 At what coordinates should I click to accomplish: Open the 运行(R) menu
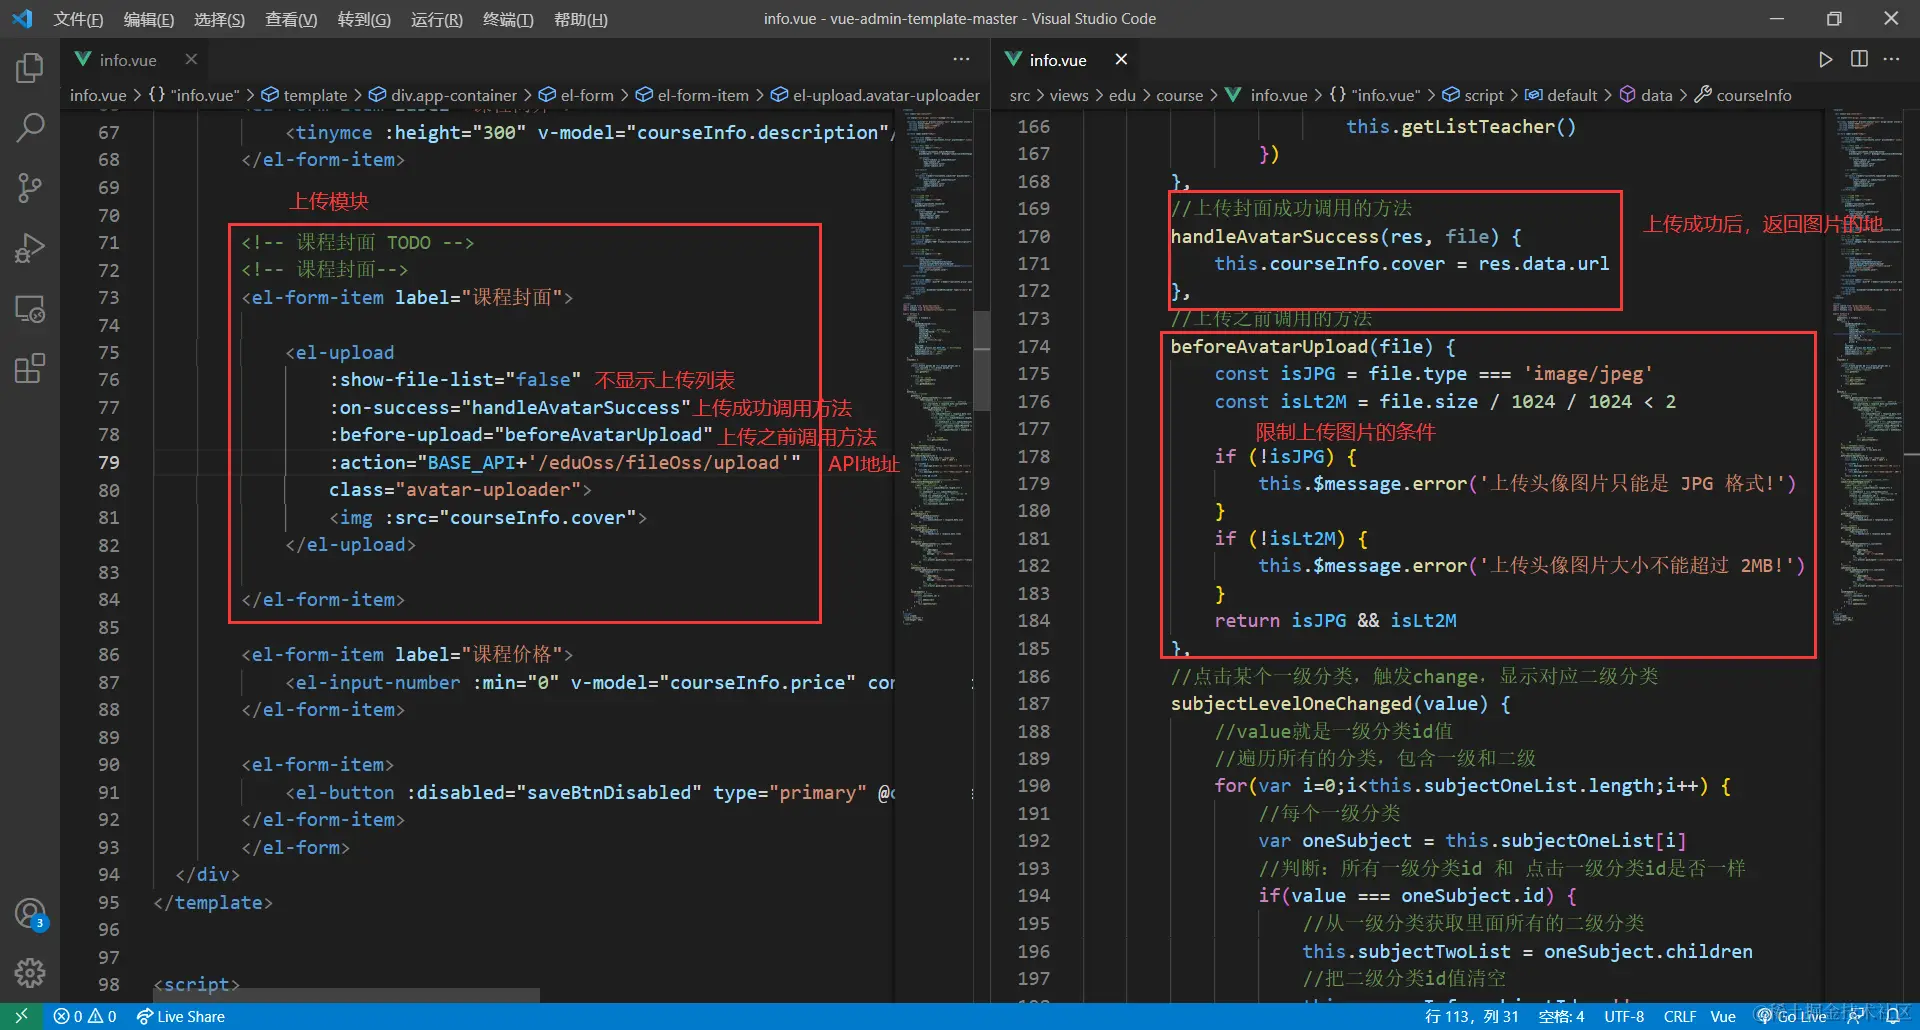coord(437,19)
